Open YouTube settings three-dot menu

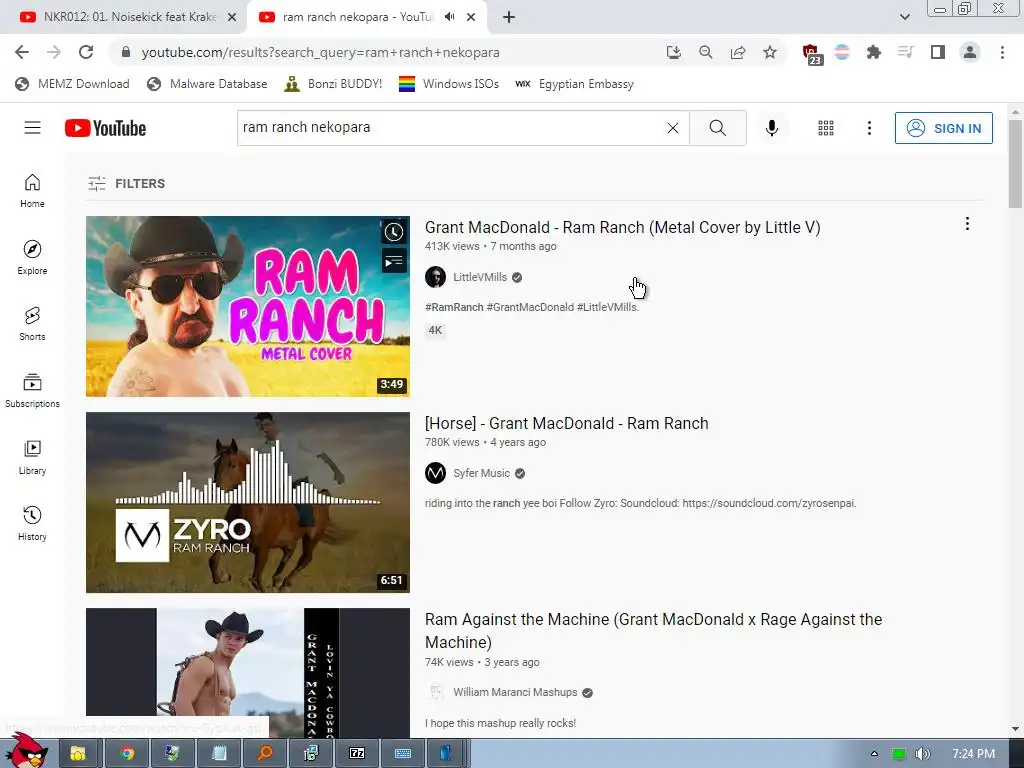point(869,128)
